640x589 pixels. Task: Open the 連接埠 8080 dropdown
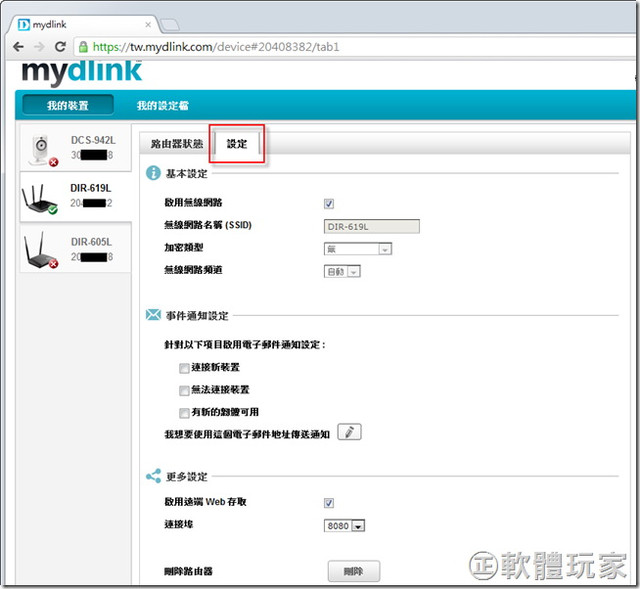[x=344, y=526]
